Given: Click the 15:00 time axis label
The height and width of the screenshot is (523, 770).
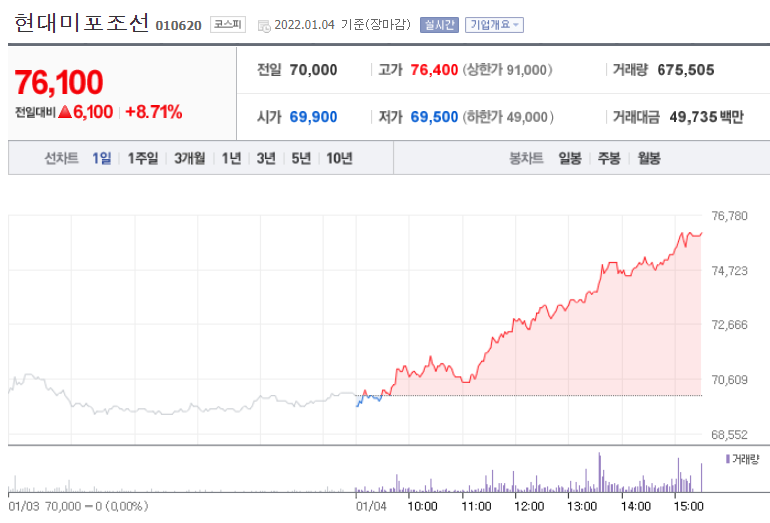Looking at the screenshot, I should pos(689,506).
